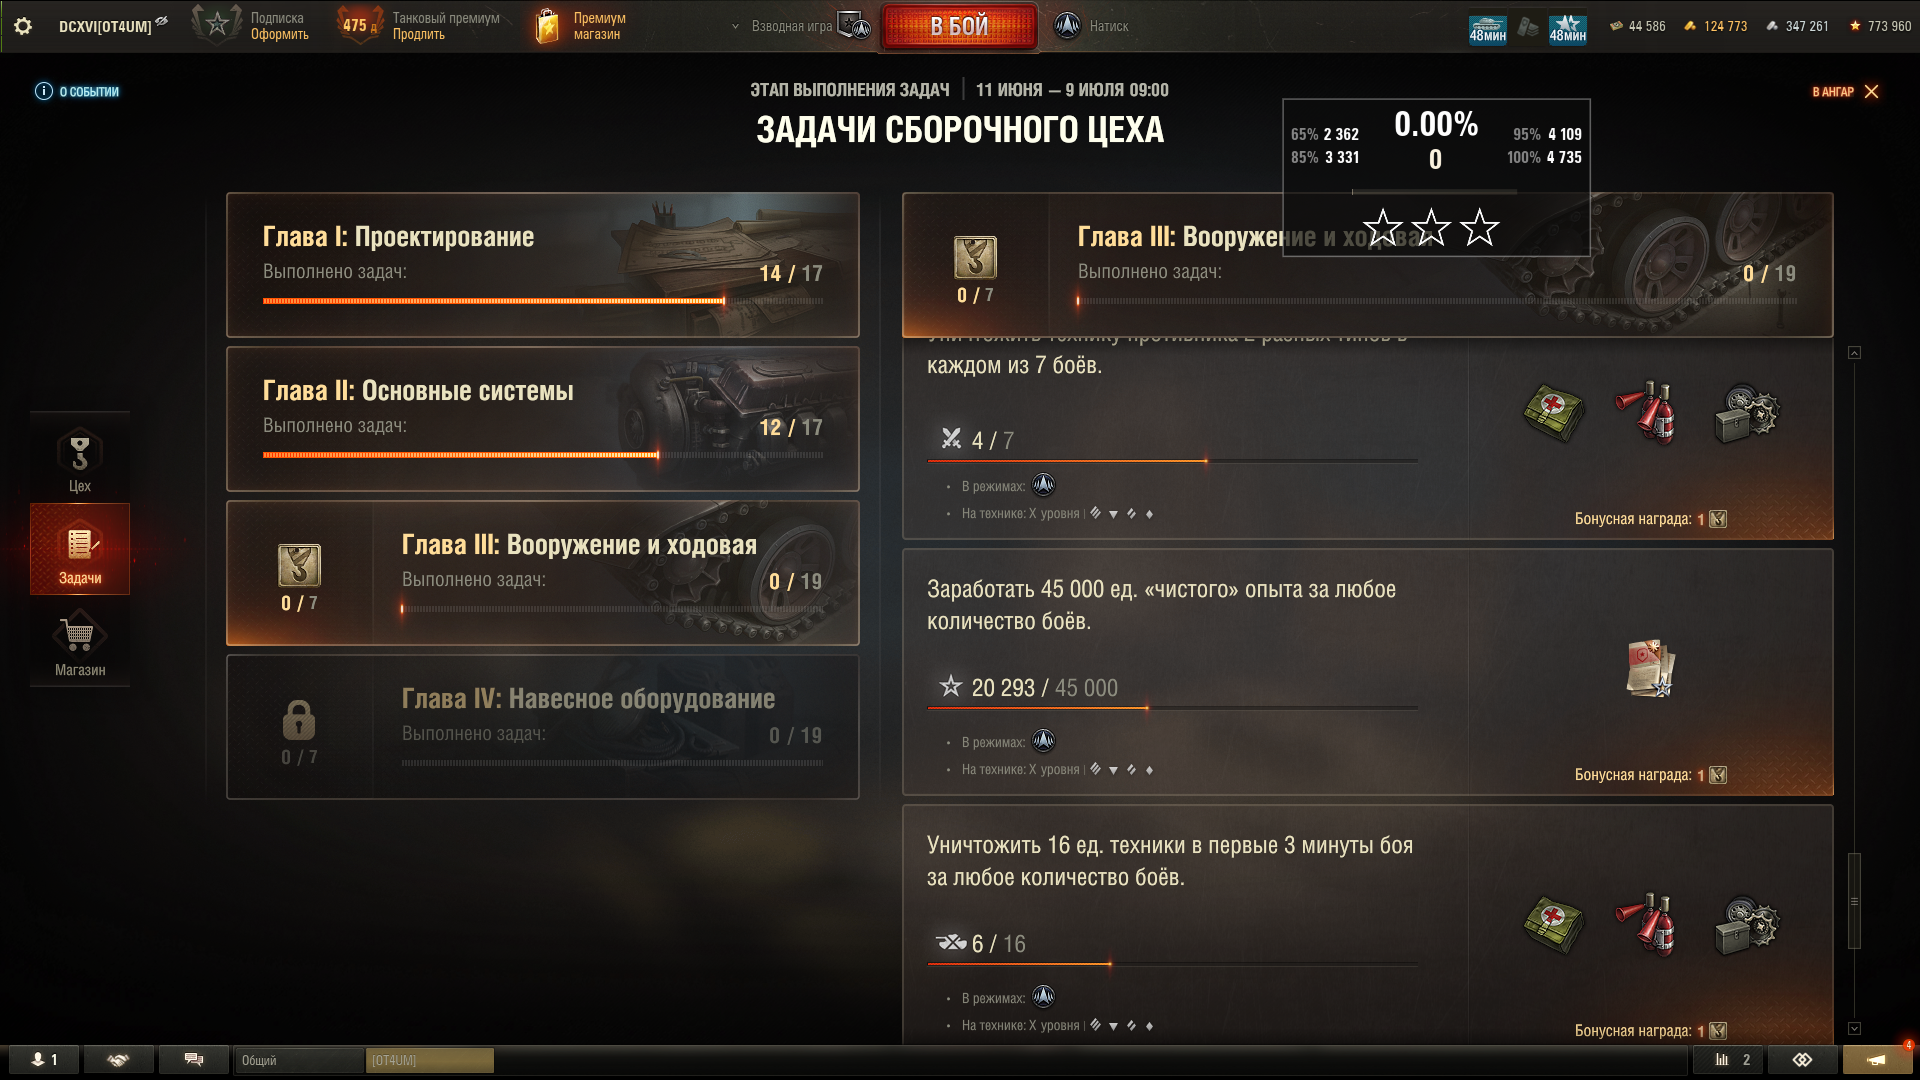
Task: Open the Натиск mode icon
Action: pos(1067,26)
